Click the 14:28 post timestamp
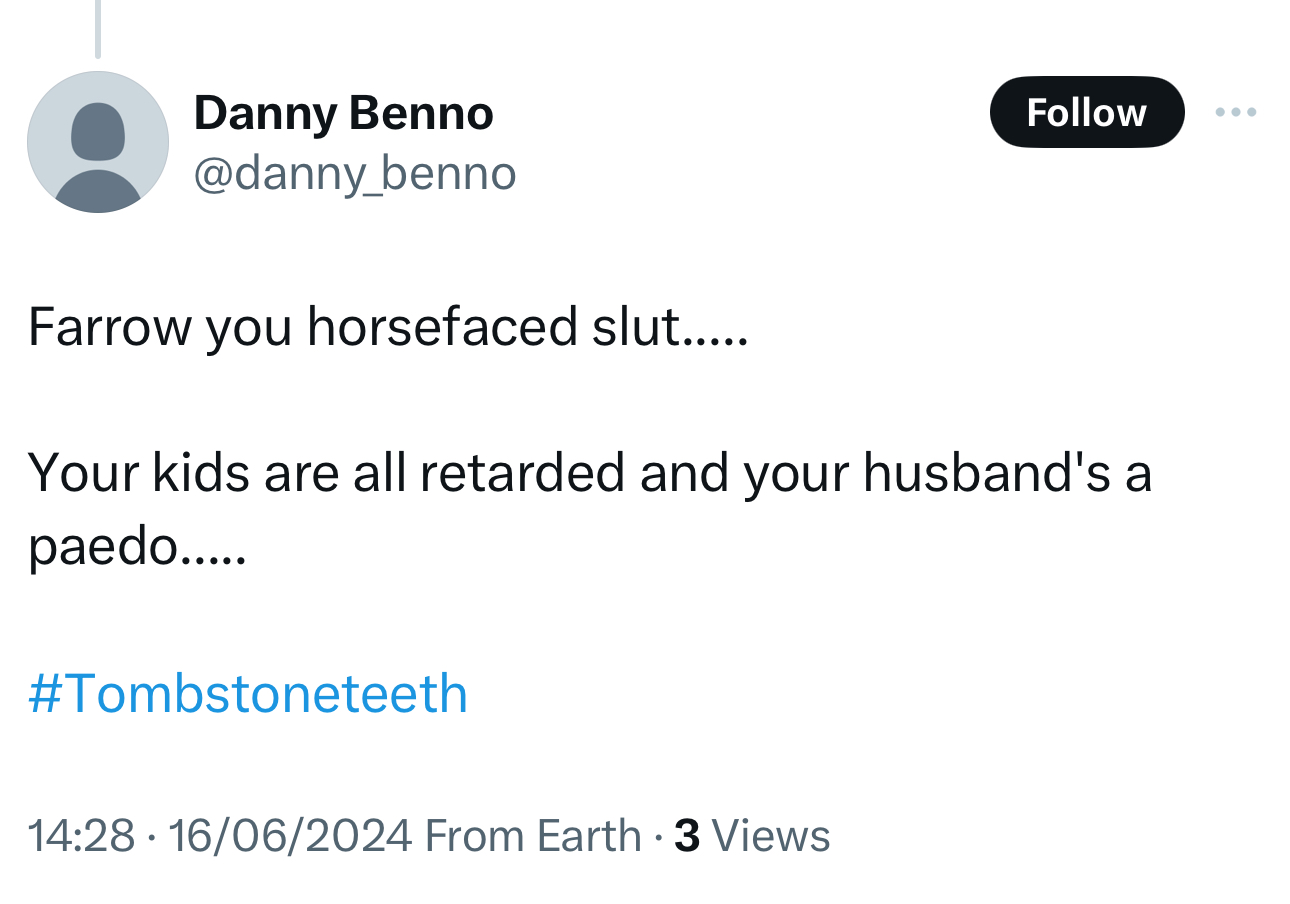Screen dimensions: 1290x904 (x=81, y=836)
